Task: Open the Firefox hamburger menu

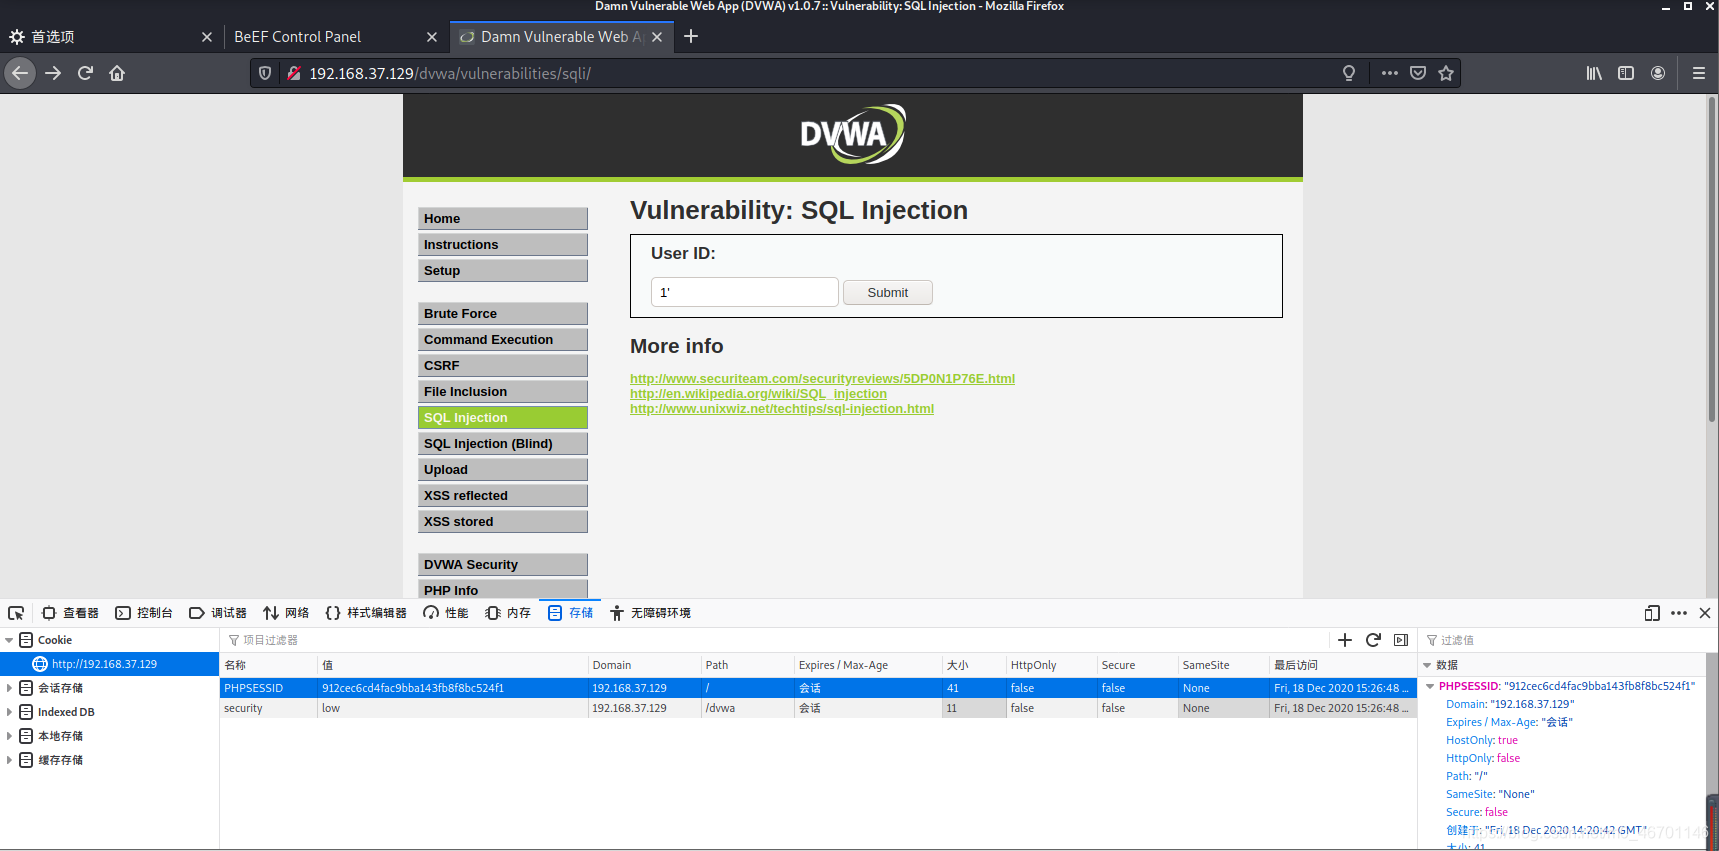Action: [x=1699, y=73]
